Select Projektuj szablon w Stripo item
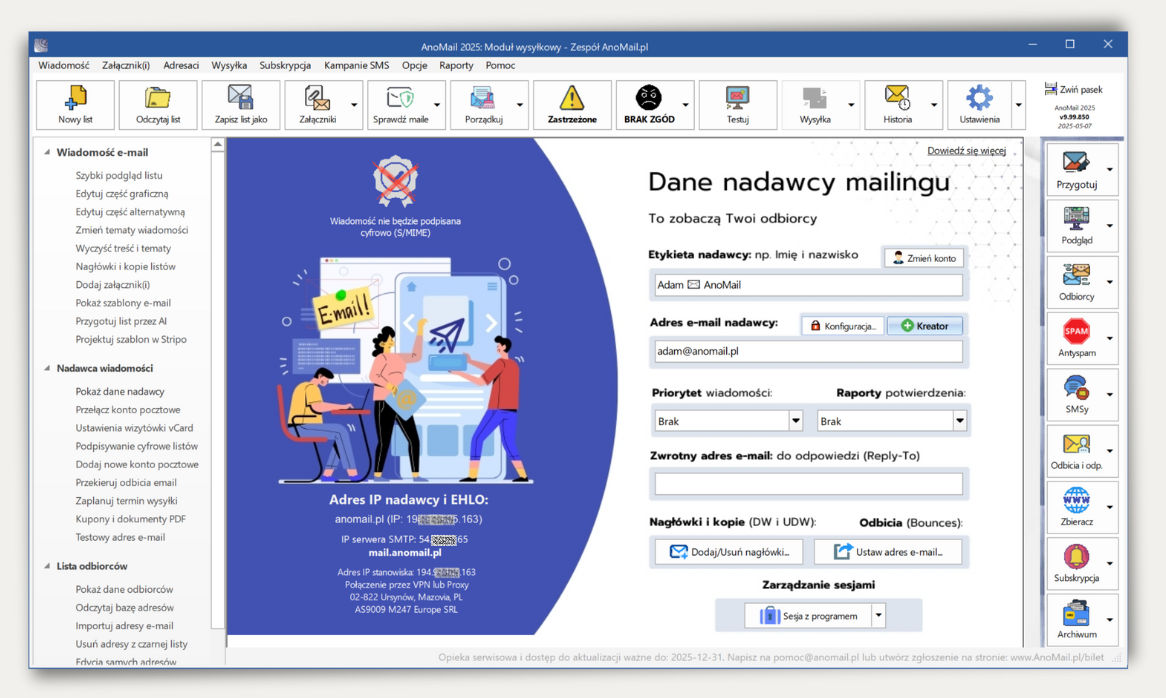This screenshot has width=1166, height=698. click(131, 340)
